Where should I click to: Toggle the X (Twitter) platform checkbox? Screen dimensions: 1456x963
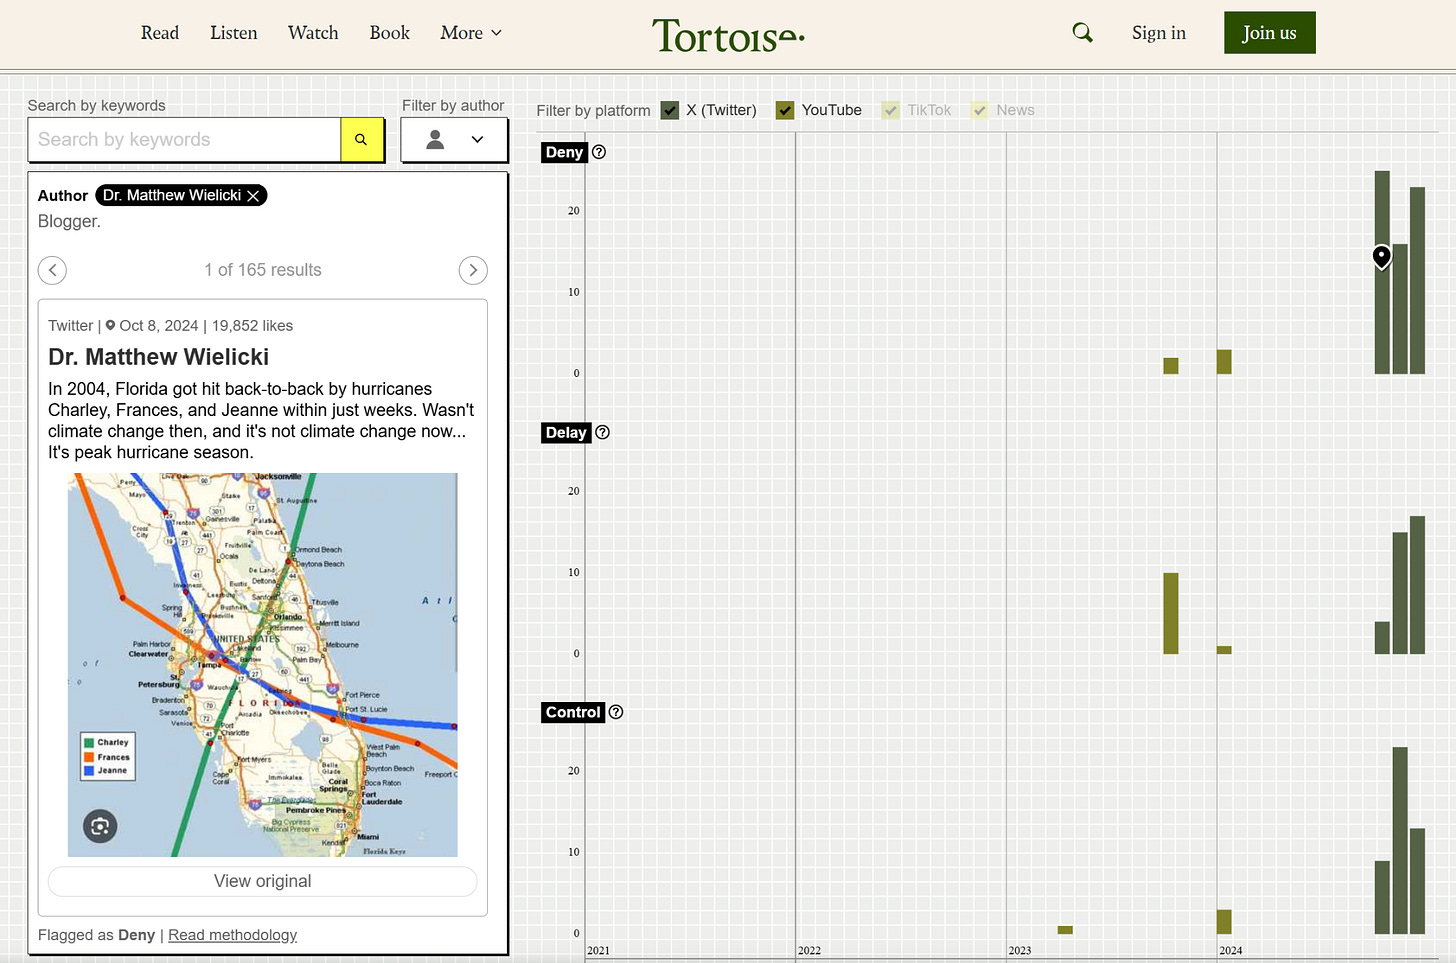[x=670, y=110]
